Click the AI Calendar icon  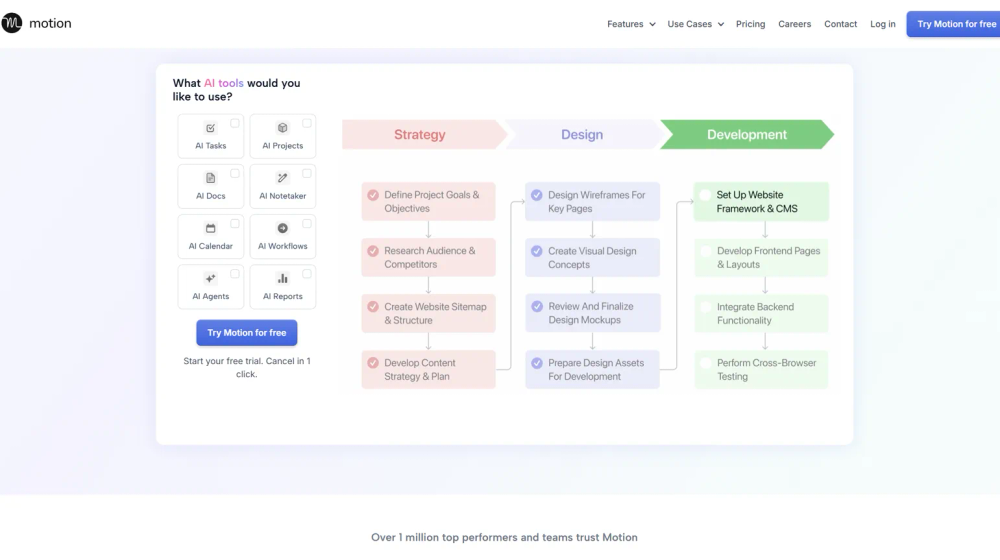[210, 228]
